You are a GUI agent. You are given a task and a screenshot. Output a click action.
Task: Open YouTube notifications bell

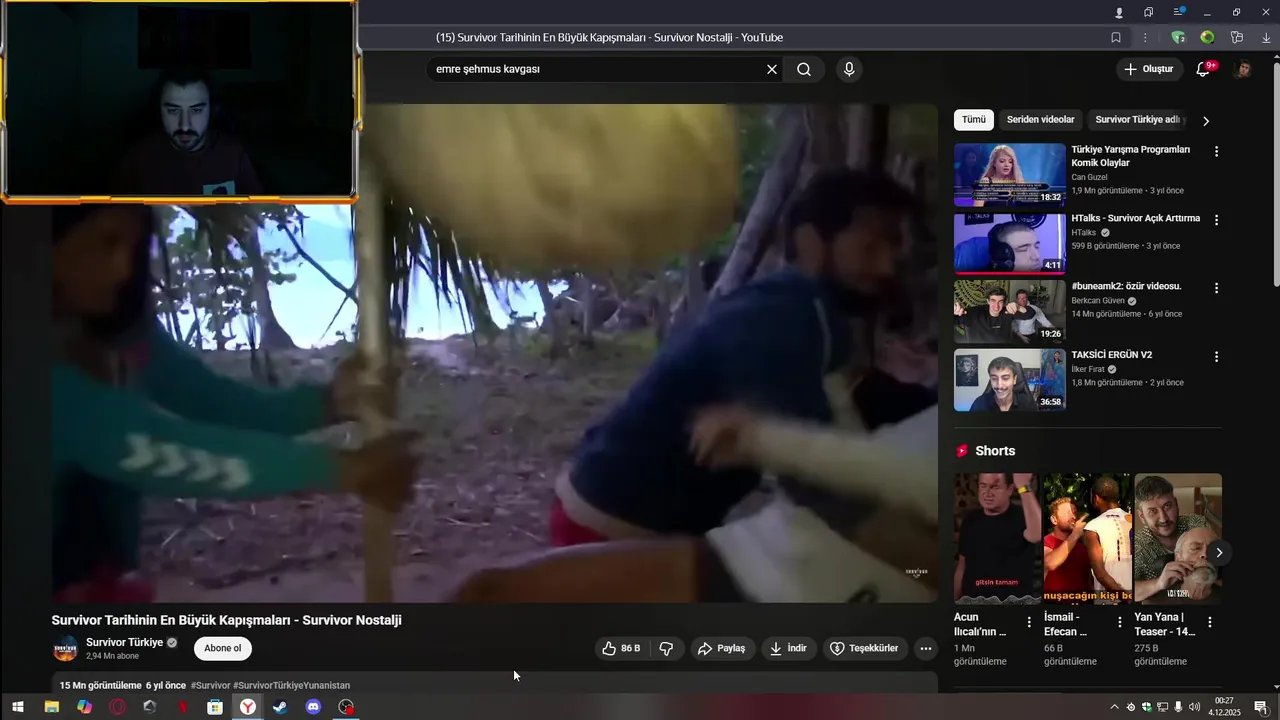(1203, 69)
